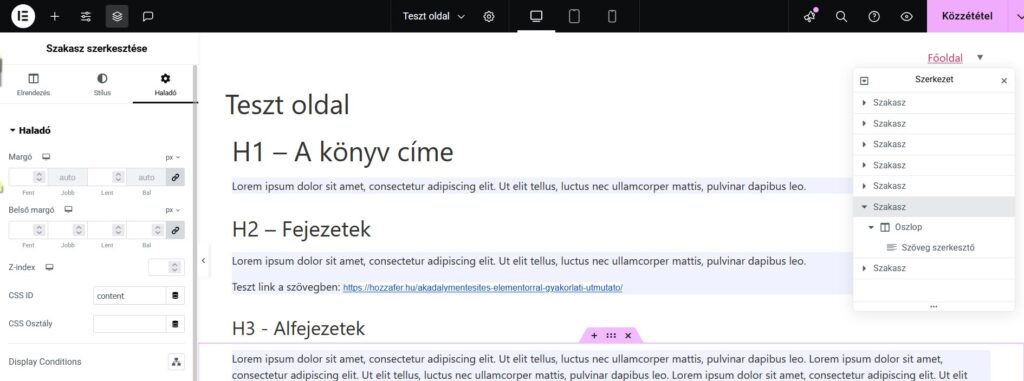The height and width of the screenshot is (381, 1024).
Task: Click the Belső margó Jobb input
Action: coord(67,230)
